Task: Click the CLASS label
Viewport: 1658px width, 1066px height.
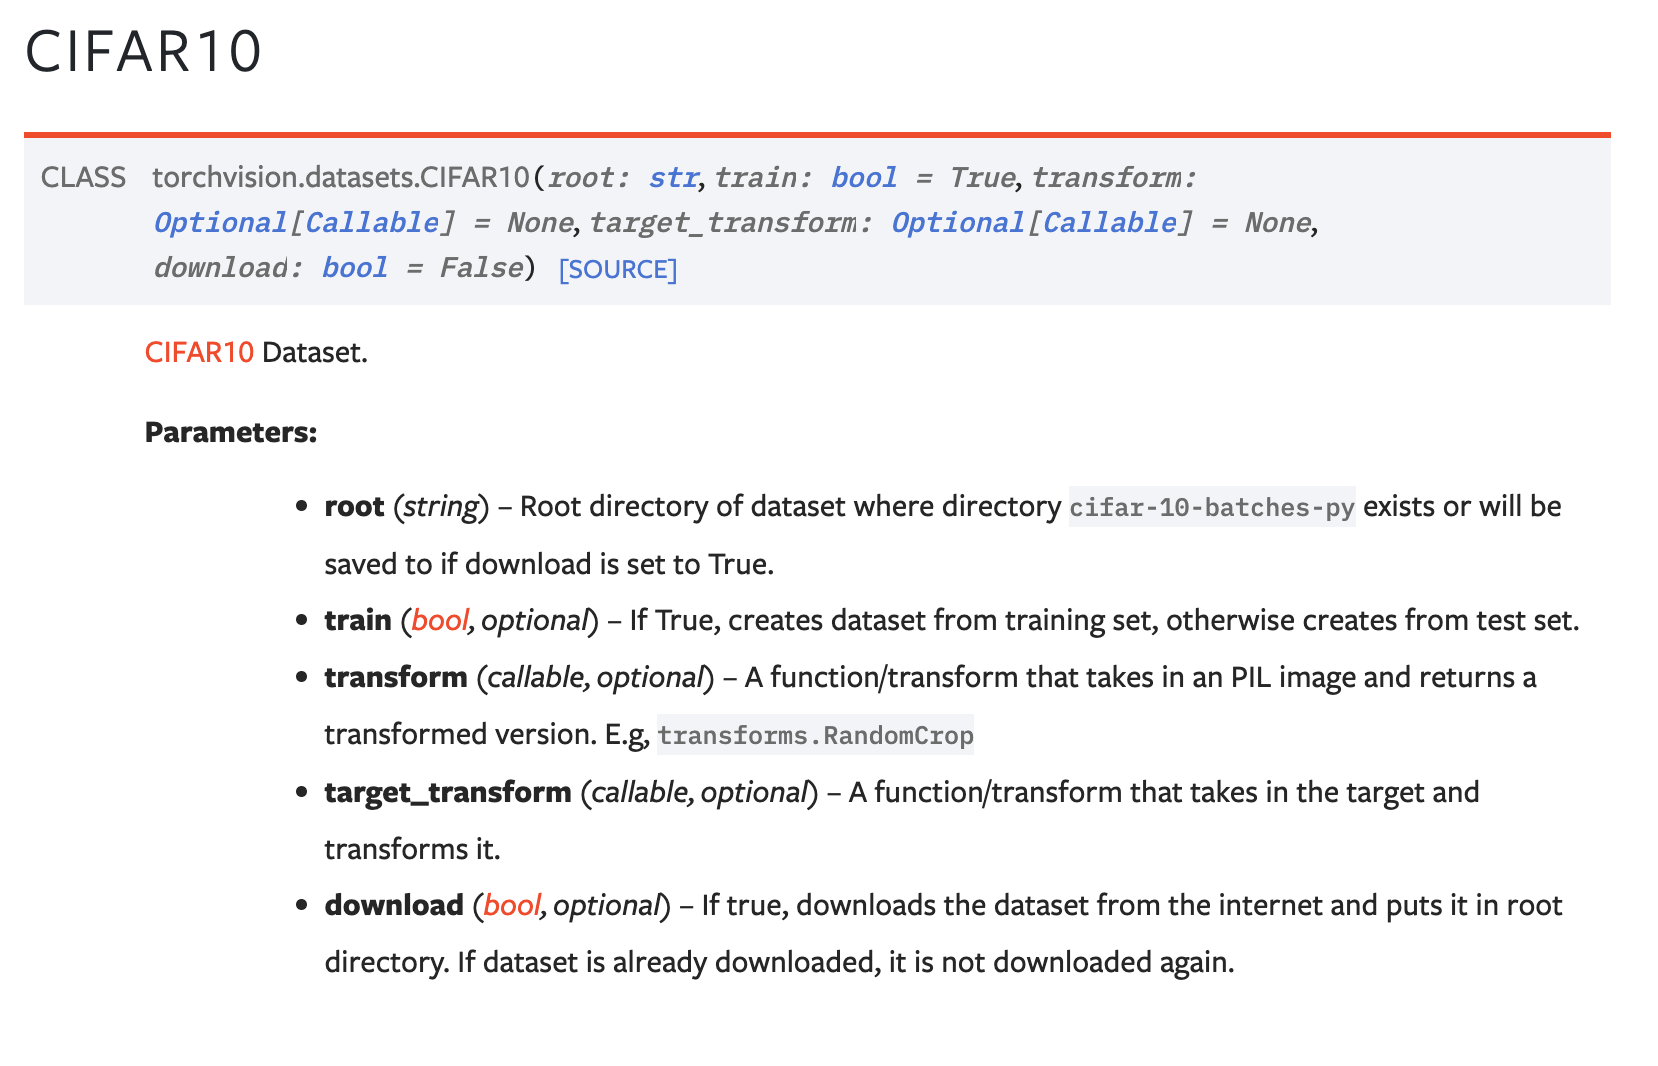Action: tap(83, 177)
